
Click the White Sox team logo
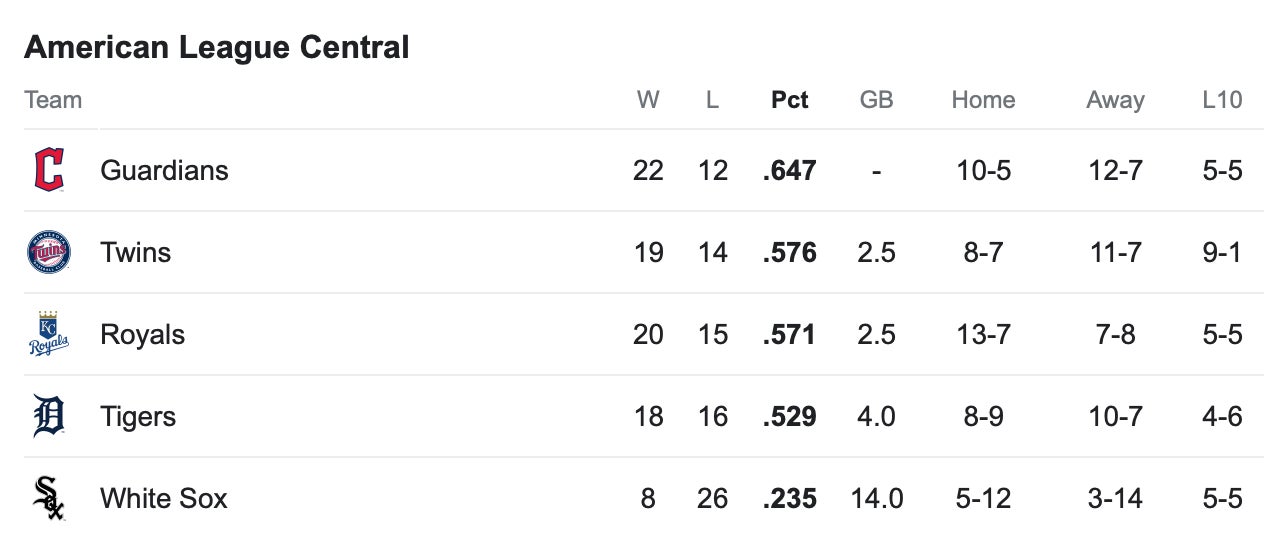(x=49, y=498)
